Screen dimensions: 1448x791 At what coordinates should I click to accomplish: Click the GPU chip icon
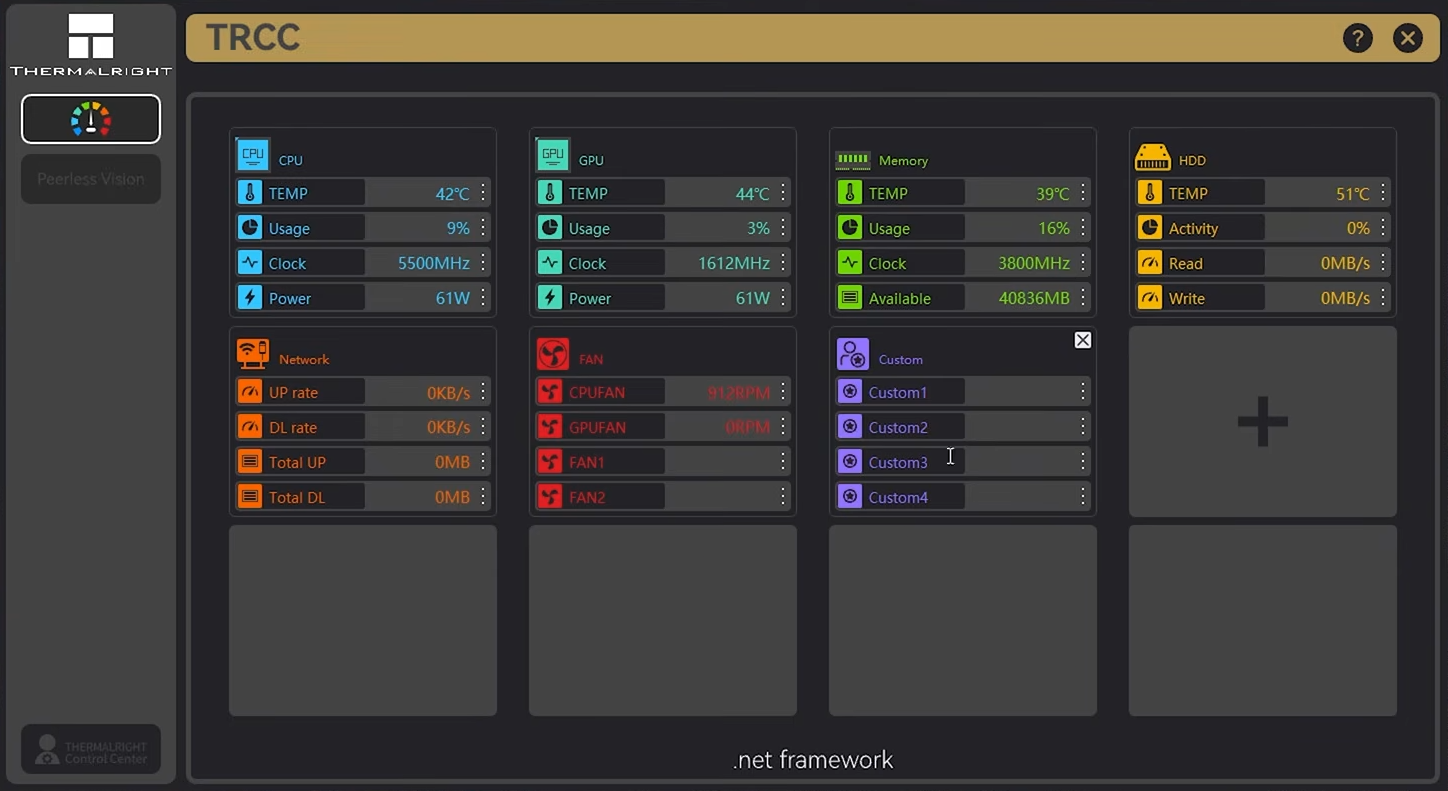pos(552,155)
